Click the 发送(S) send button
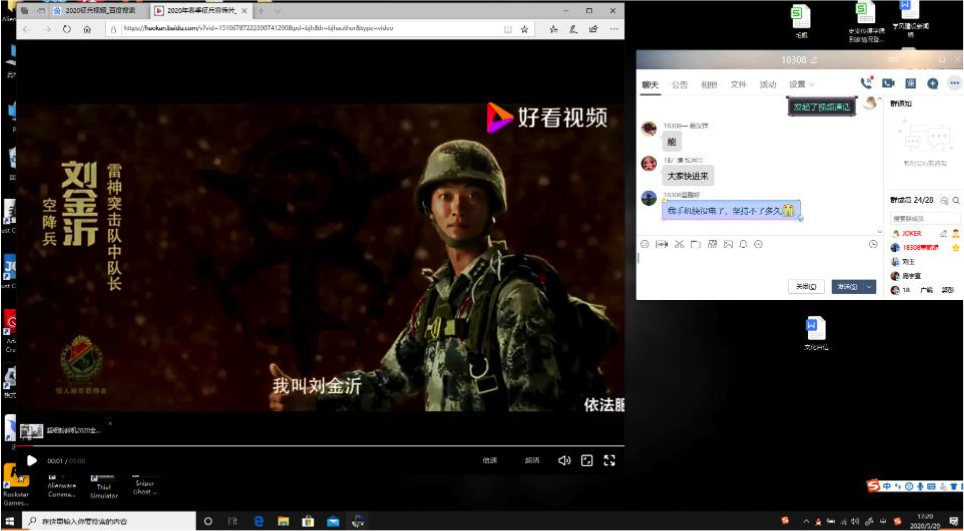Viewport: 964px width, 531px height. [x=847, y=286]
